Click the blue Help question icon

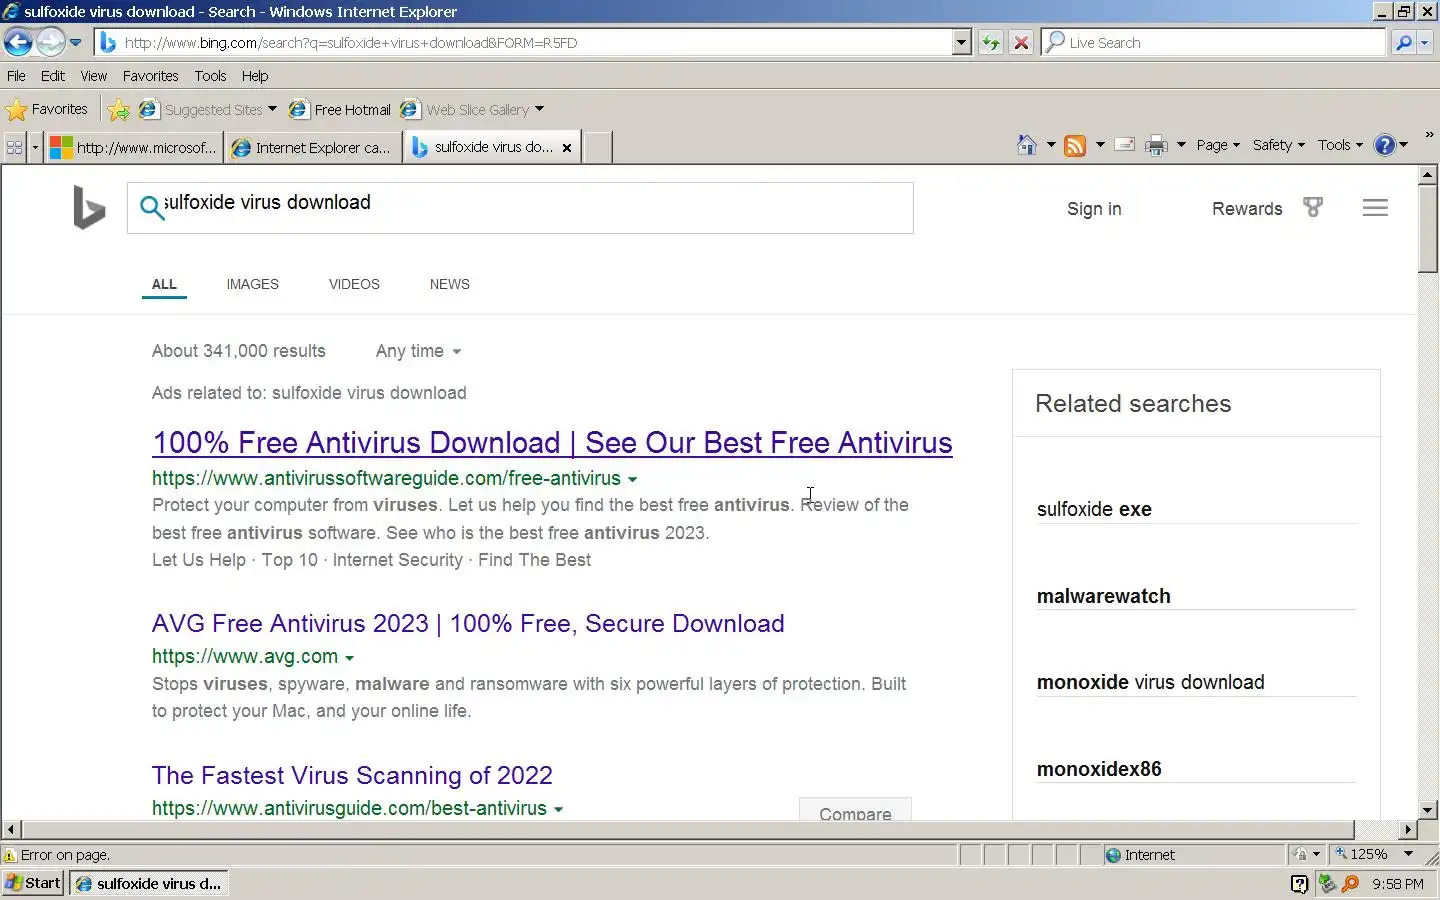click(x=1385, y=145)
